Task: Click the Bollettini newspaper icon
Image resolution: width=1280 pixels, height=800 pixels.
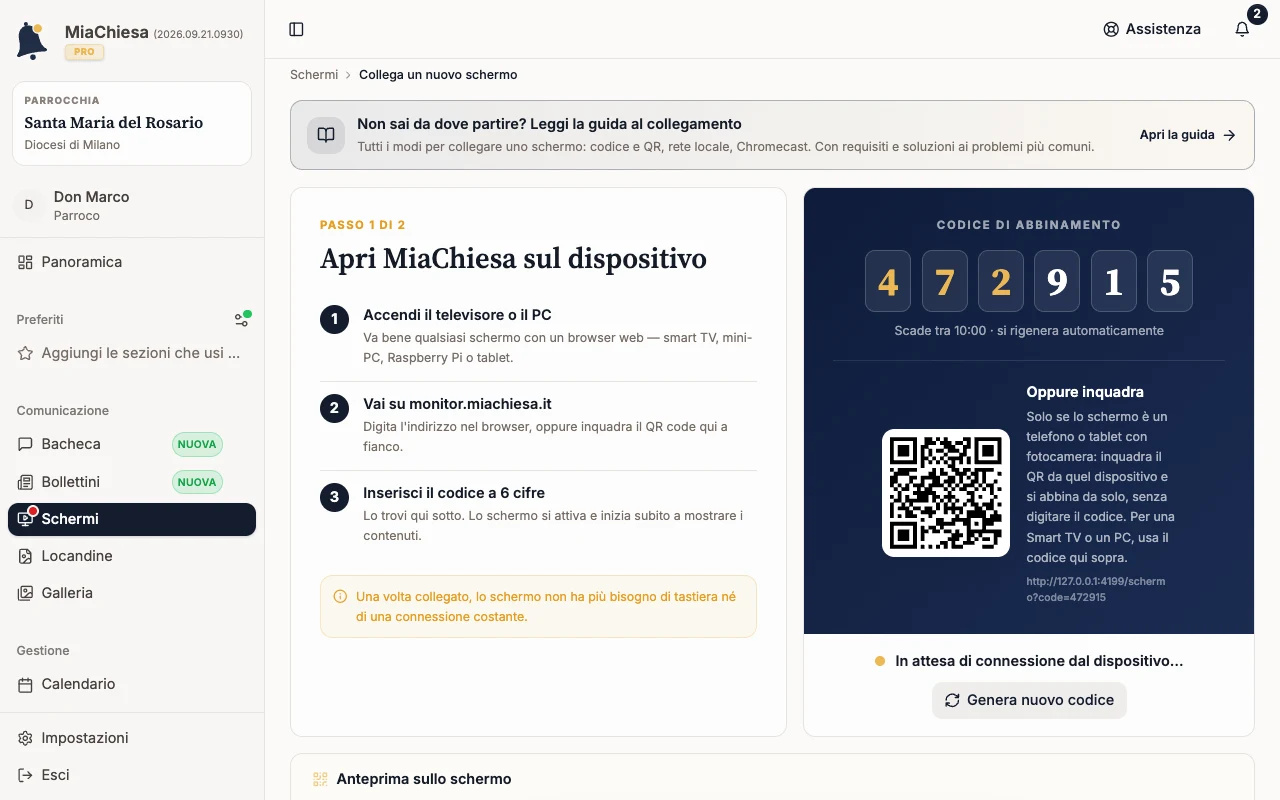Action: [26, 482]
